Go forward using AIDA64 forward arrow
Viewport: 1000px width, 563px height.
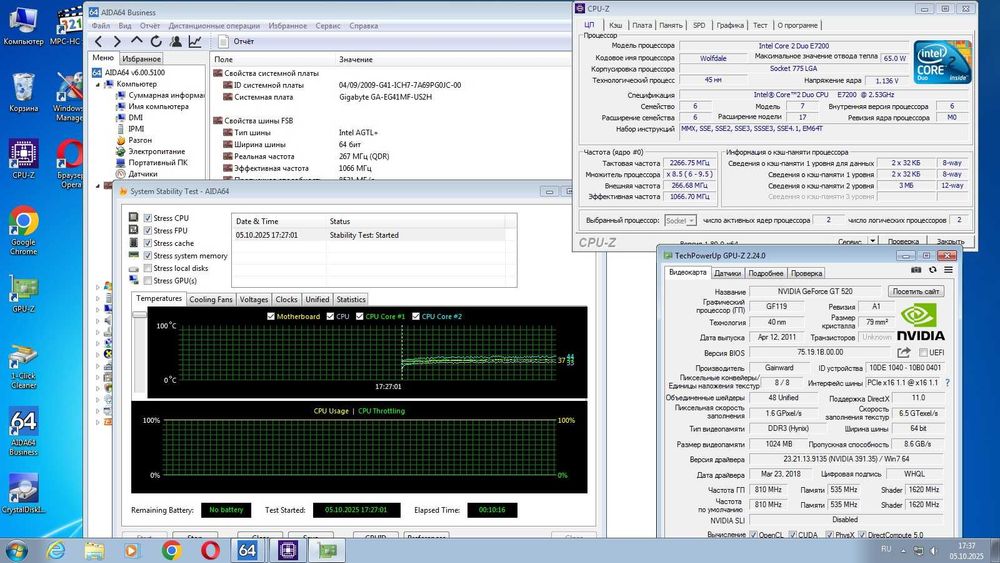pos(117,41)
